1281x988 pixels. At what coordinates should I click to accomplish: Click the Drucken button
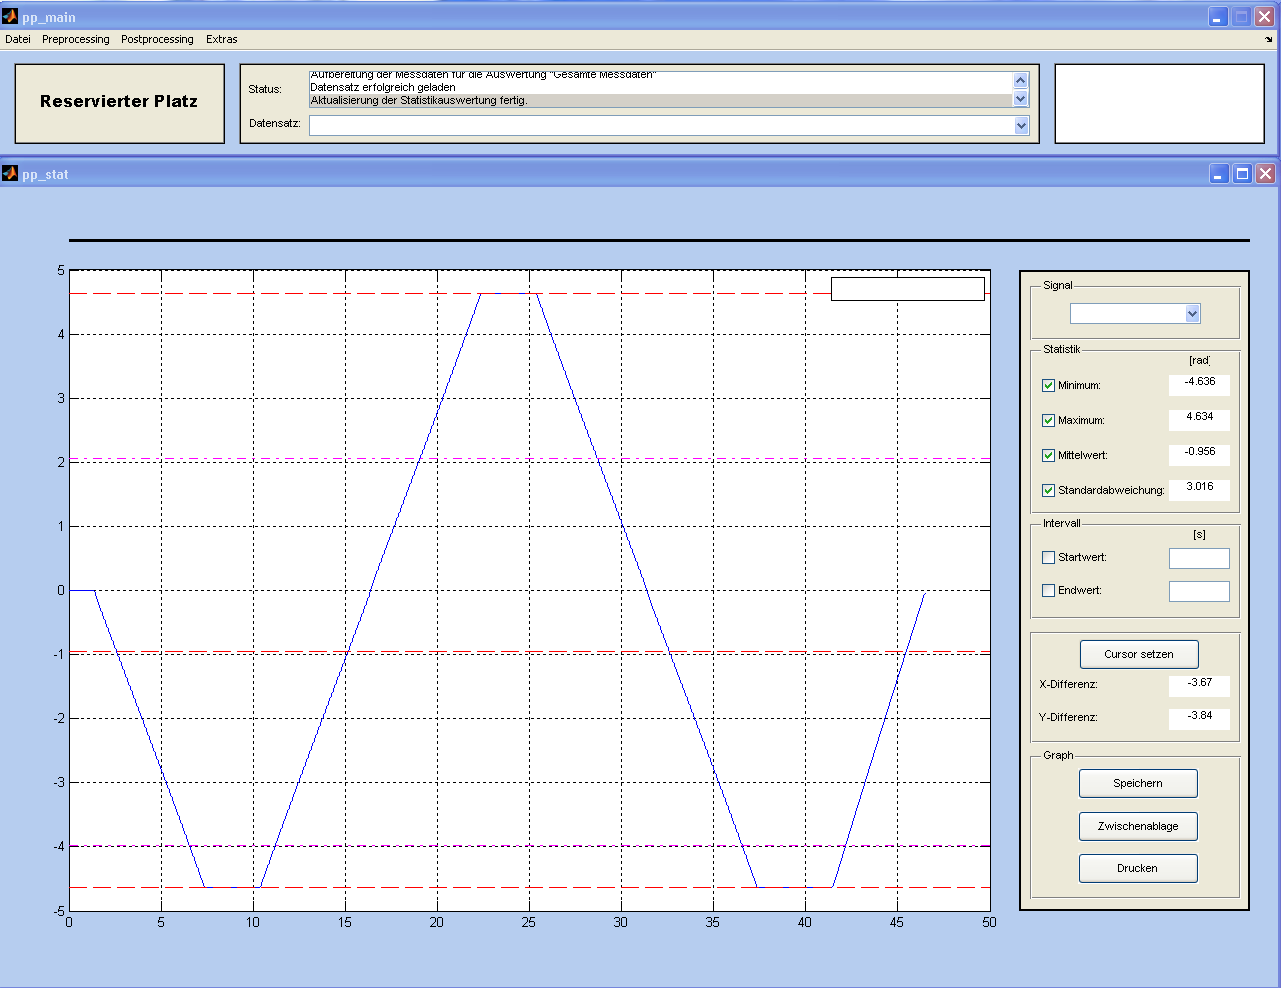click(x=1138, y=869)
